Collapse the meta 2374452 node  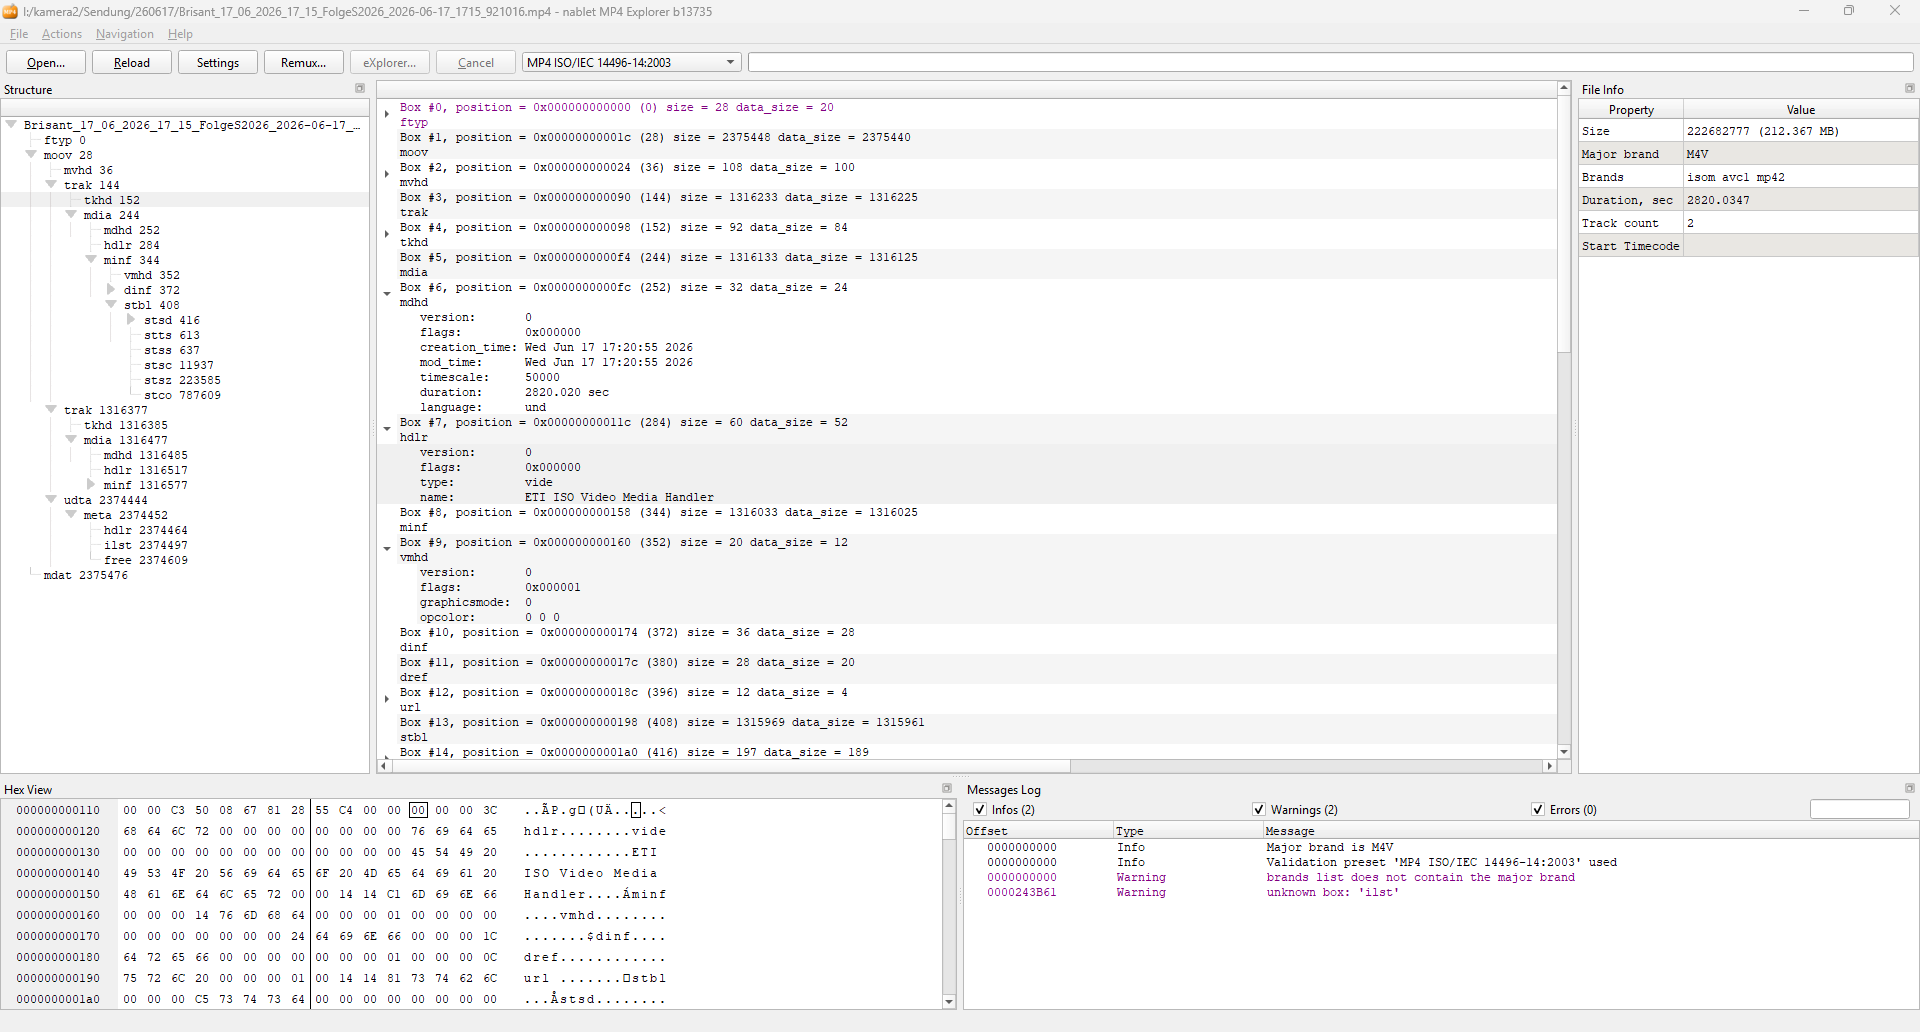pos(71,515)
